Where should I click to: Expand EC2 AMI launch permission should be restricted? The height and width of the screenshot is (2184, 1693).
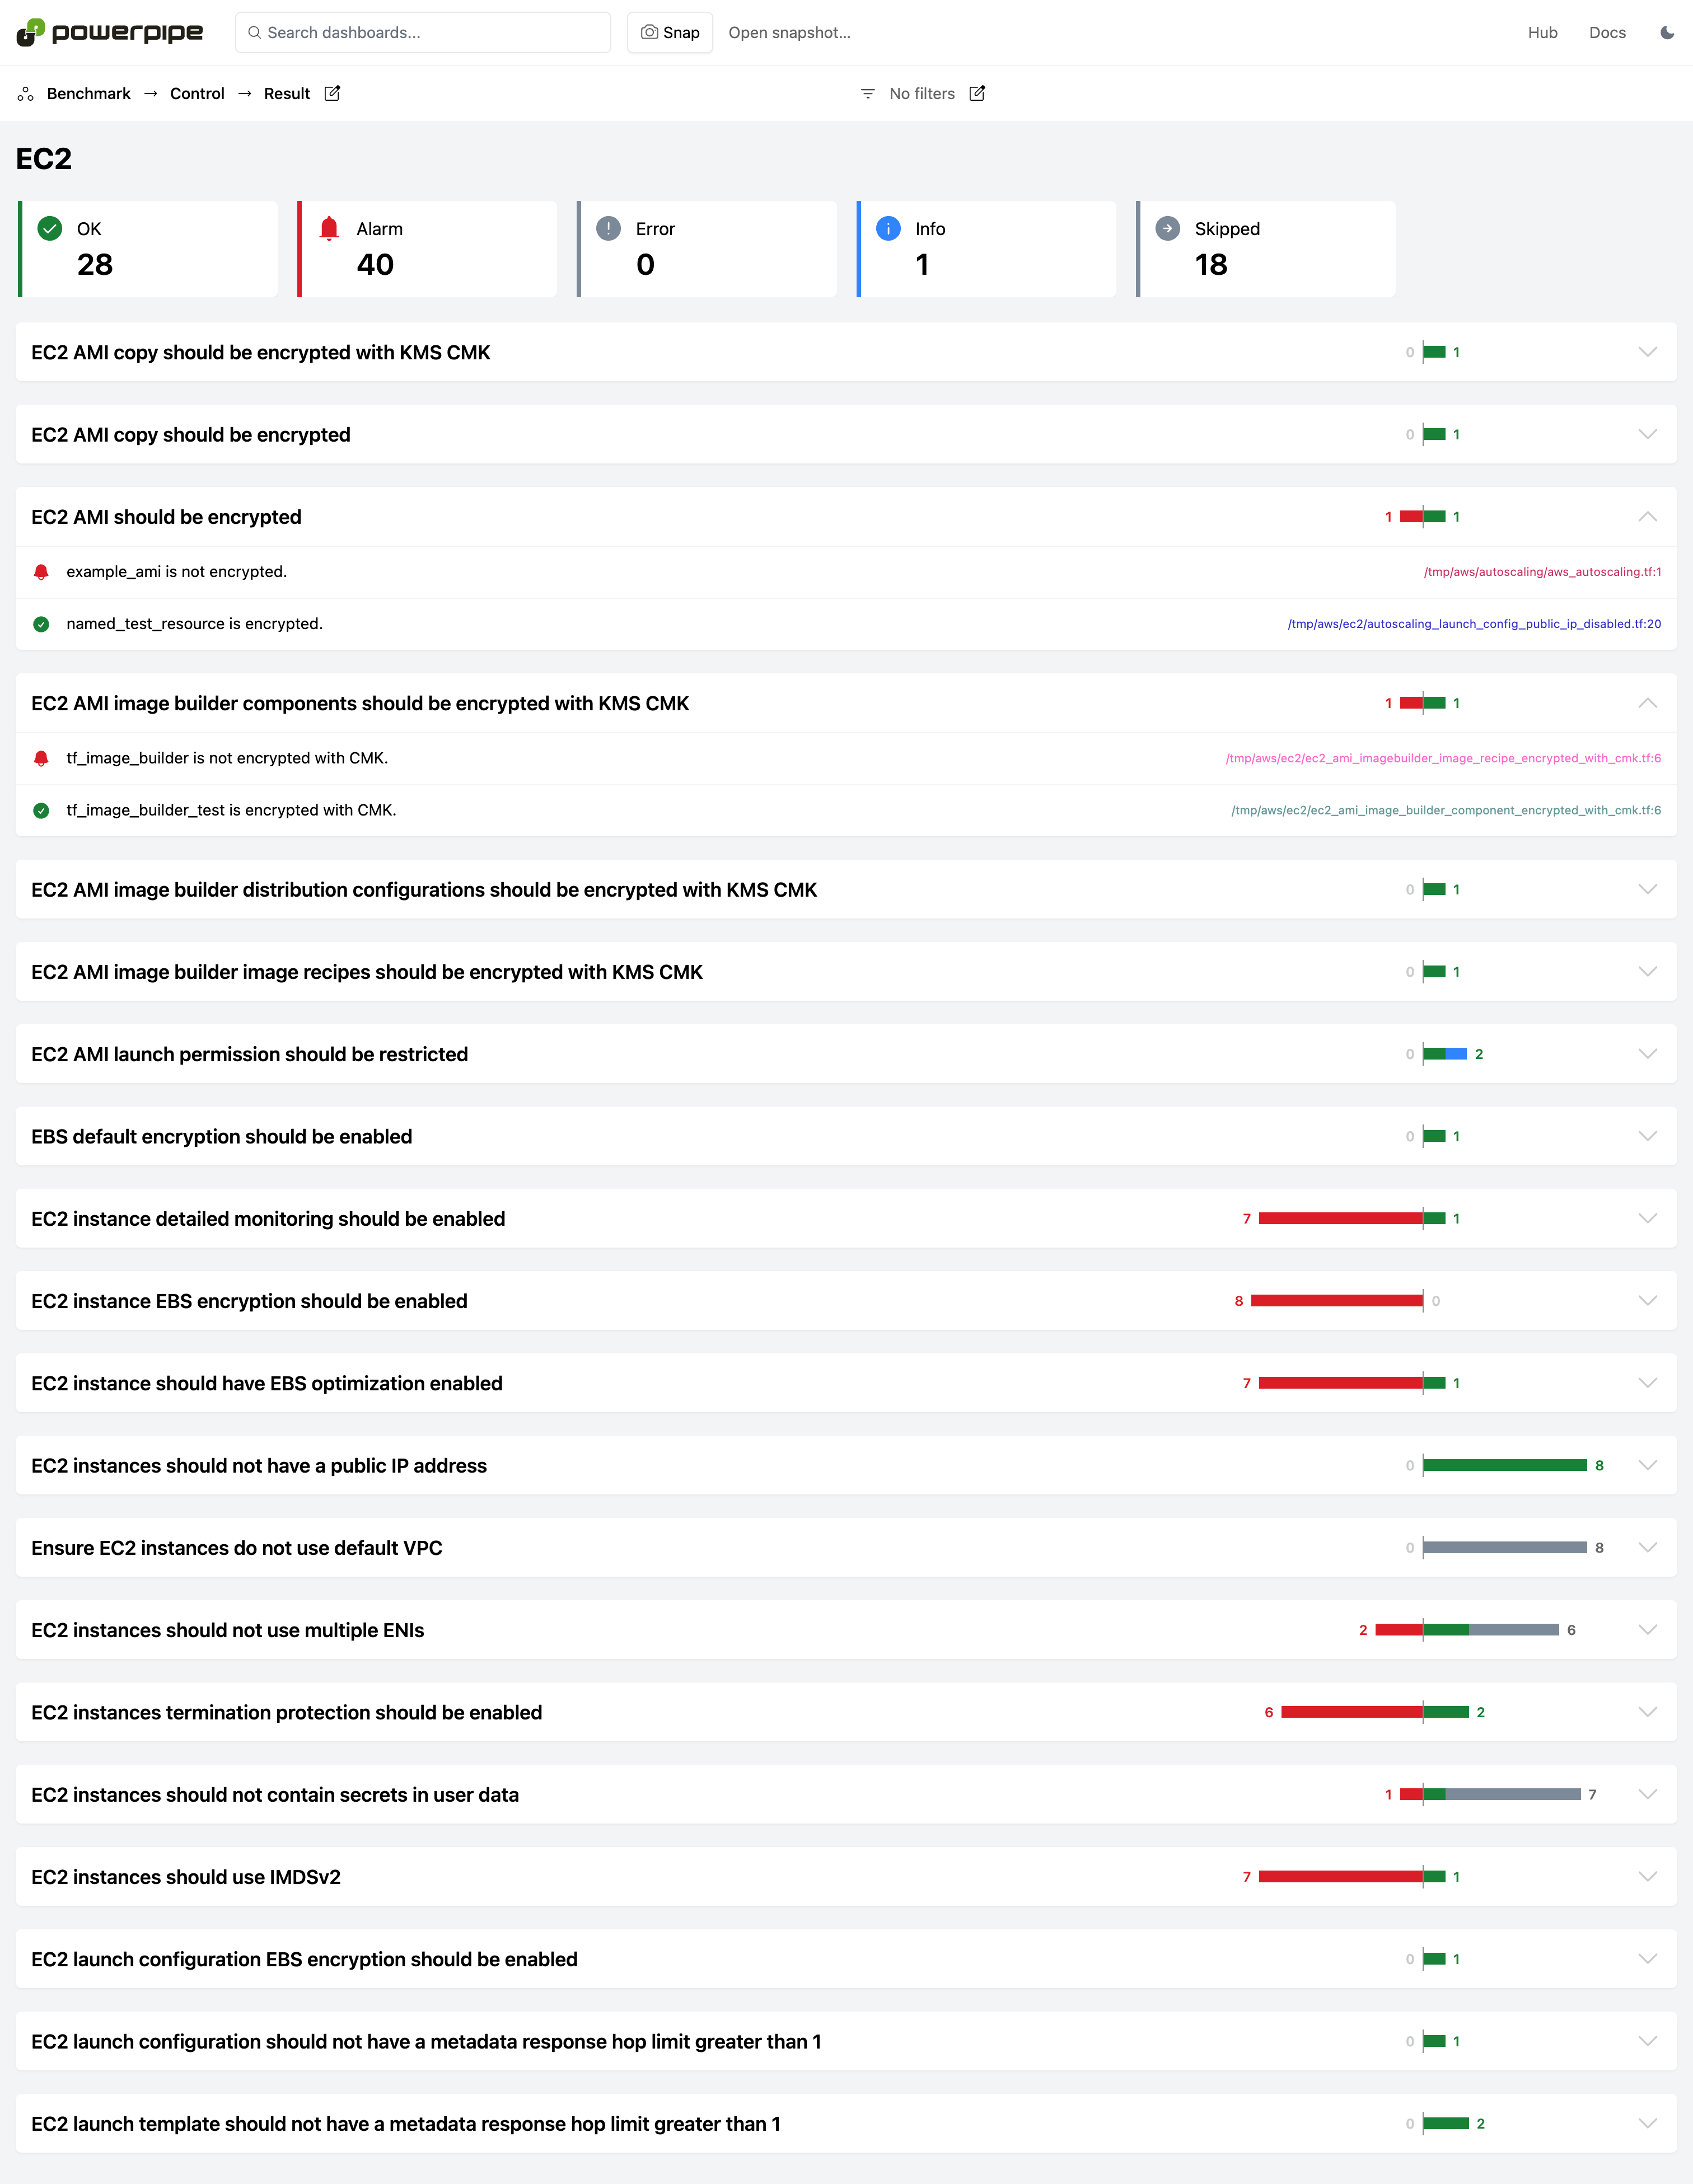pos(1647,1054)
